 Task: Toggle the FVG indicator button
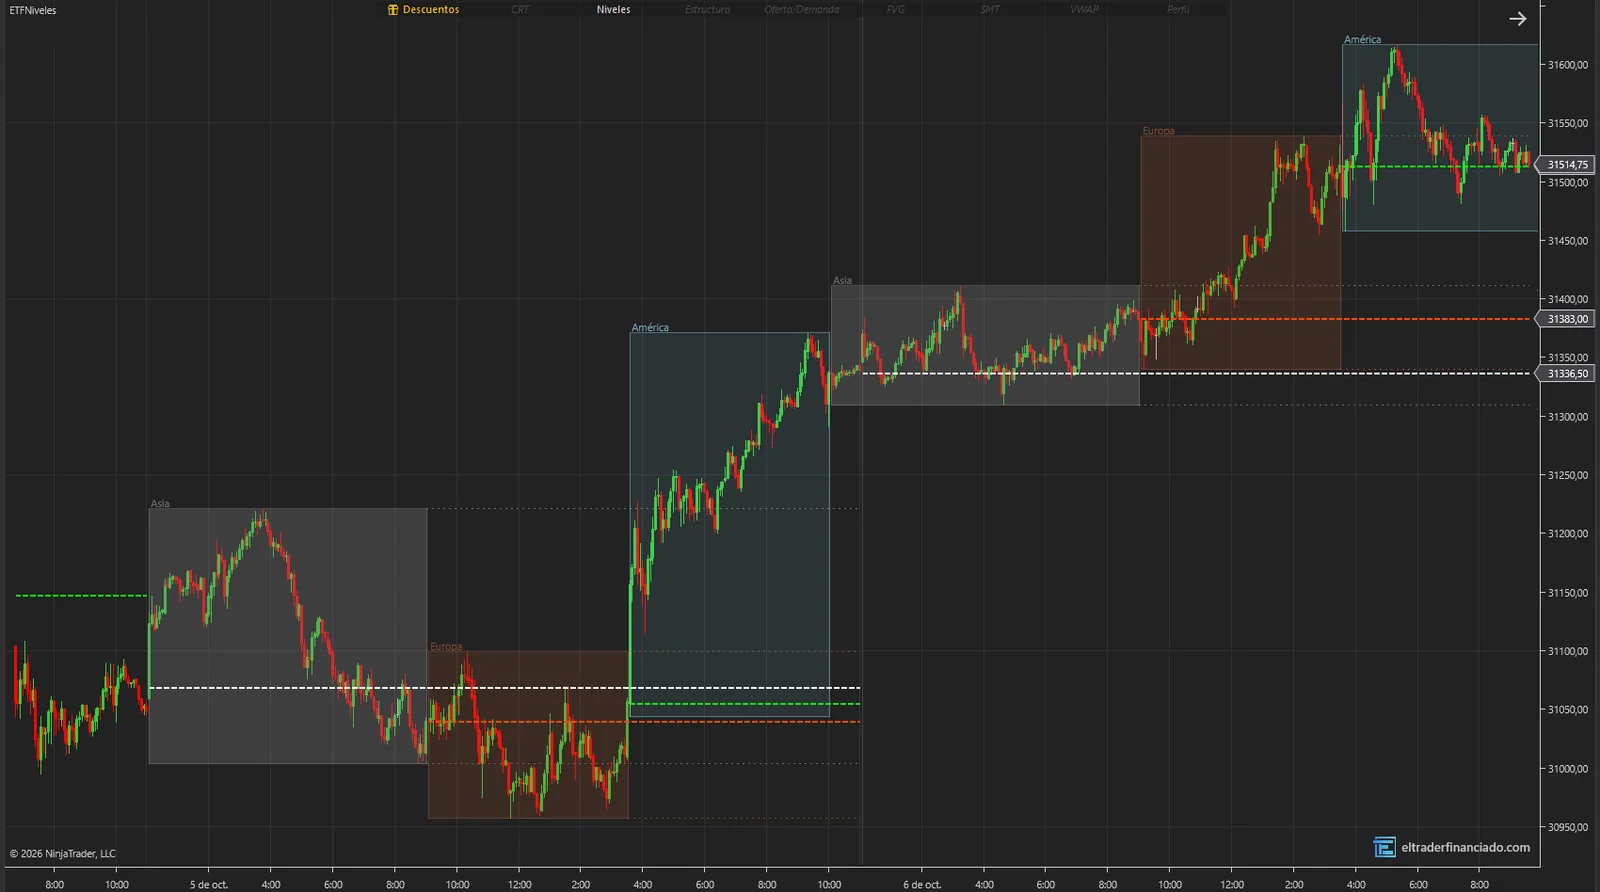click(896, 10)
